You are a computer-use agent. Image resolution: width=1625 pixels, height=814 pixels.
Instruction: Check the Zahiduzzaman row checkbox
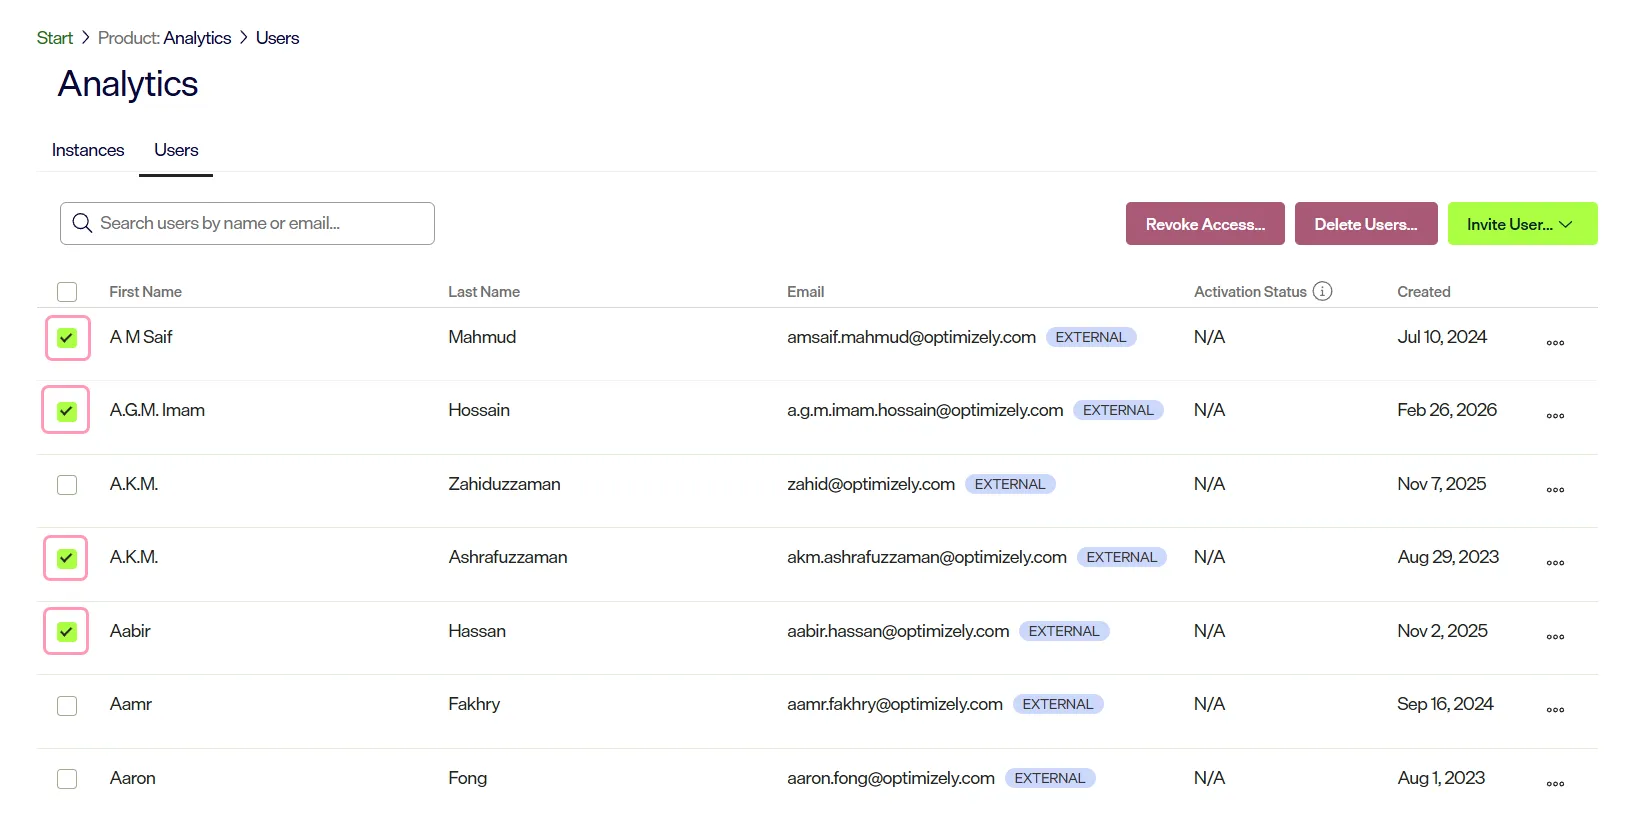pos(67,485)
